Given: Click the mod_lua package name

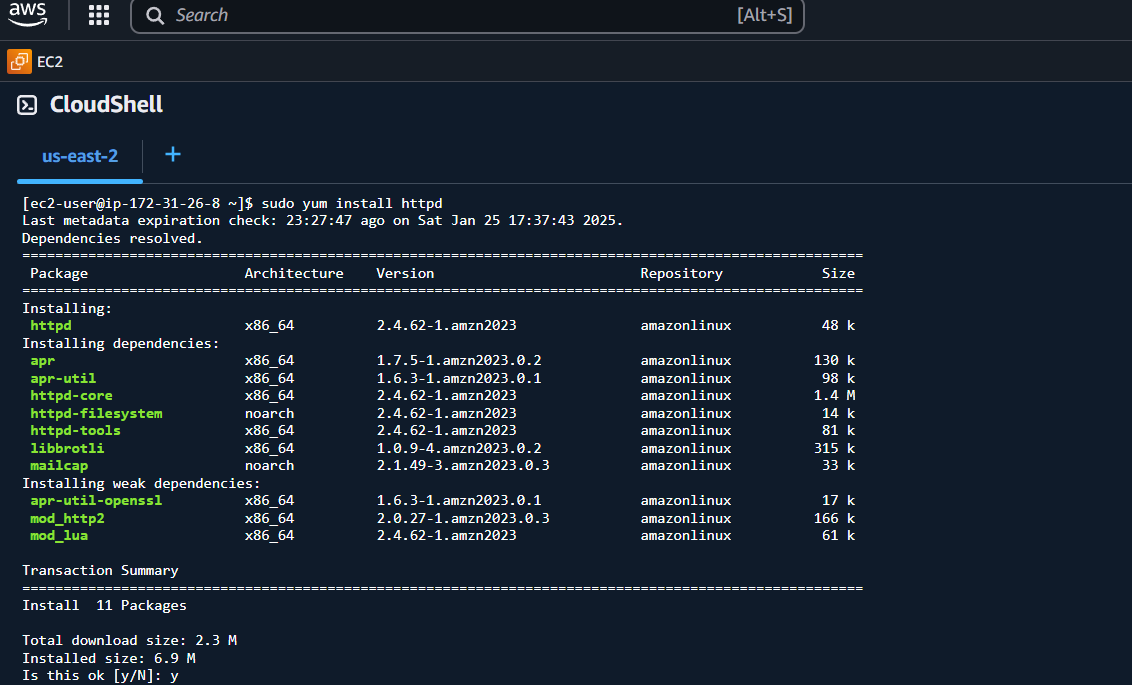Looking at the screenshot, I should [58, 536].
